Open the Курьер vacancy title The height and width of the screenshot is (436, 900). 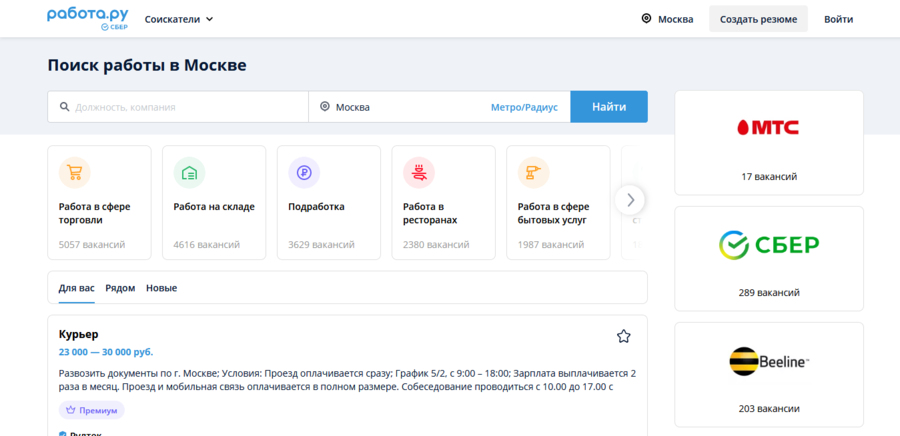coord(79,334)
